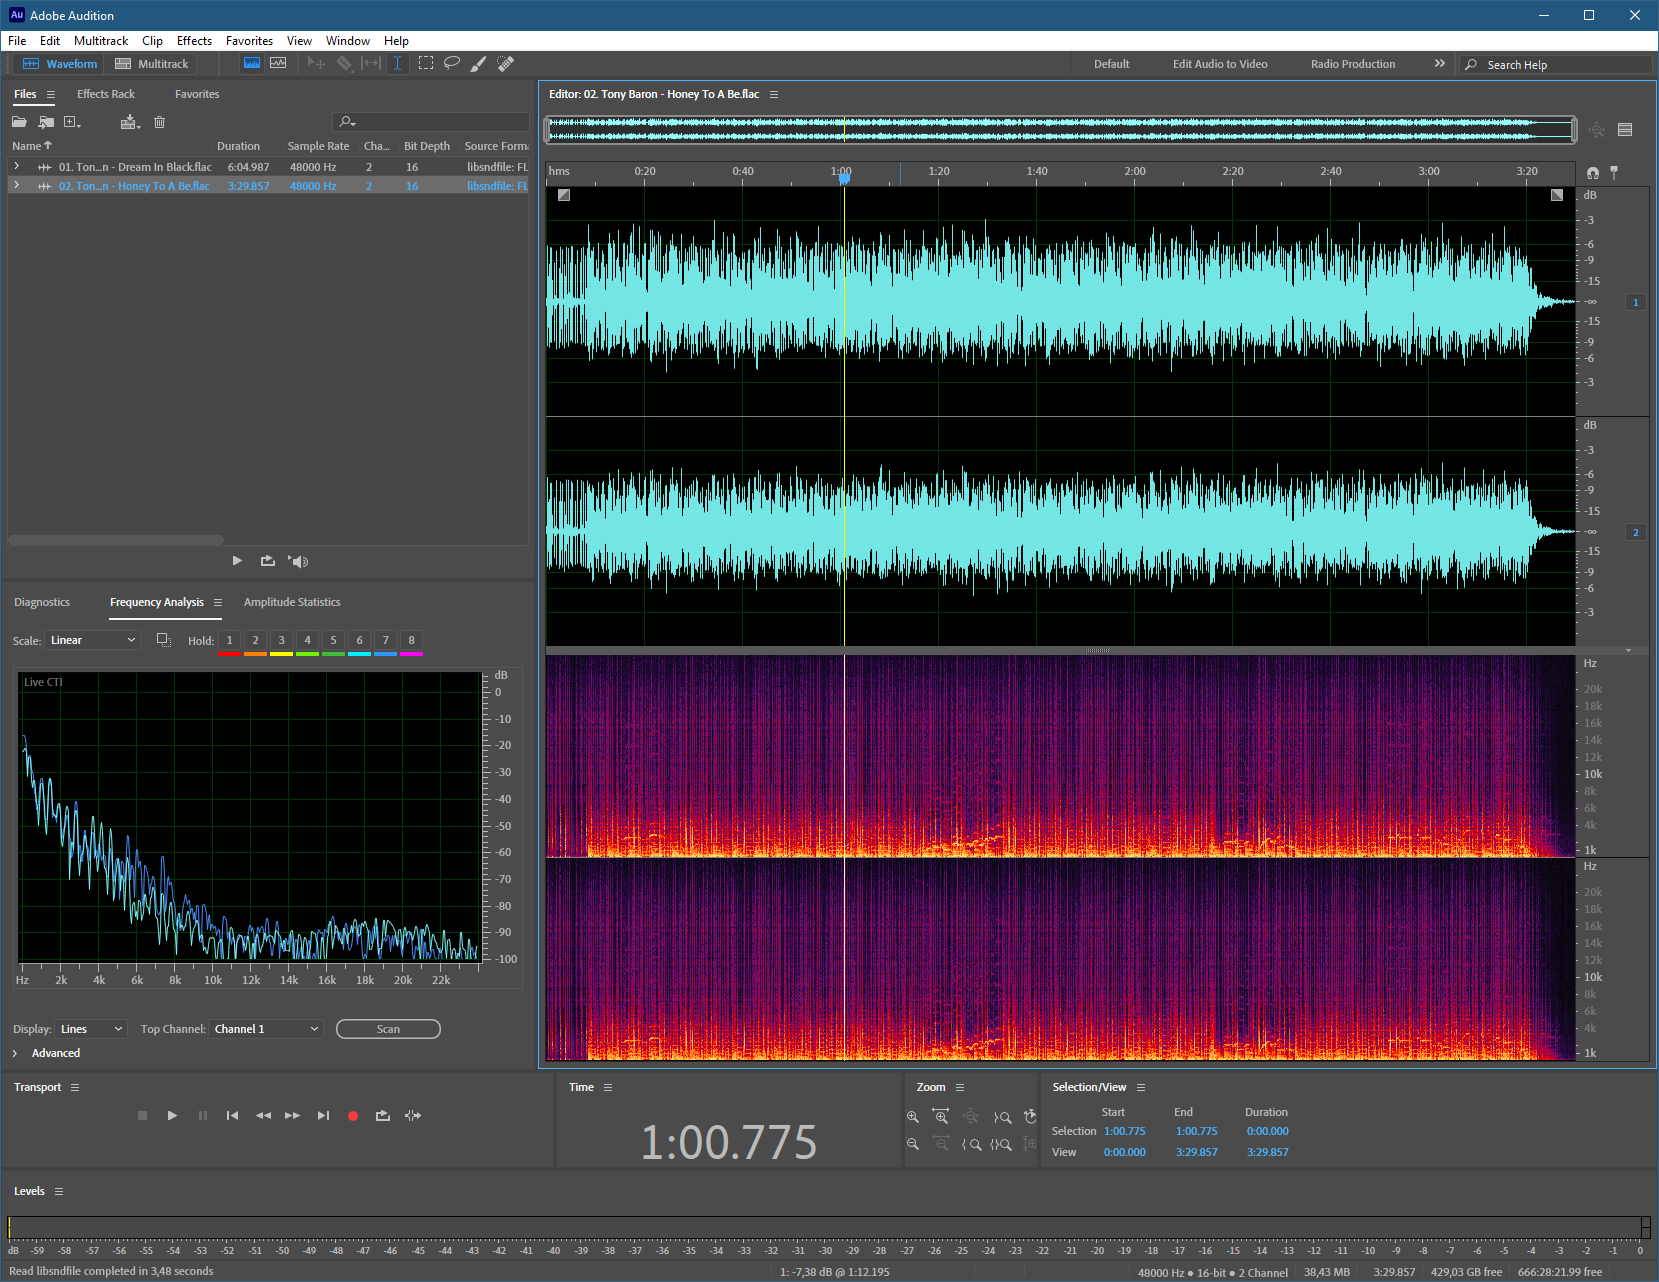Show more workspaces chevron
The width and height of the screenshot is (1659, 1282).
[x=1440, y=63]
